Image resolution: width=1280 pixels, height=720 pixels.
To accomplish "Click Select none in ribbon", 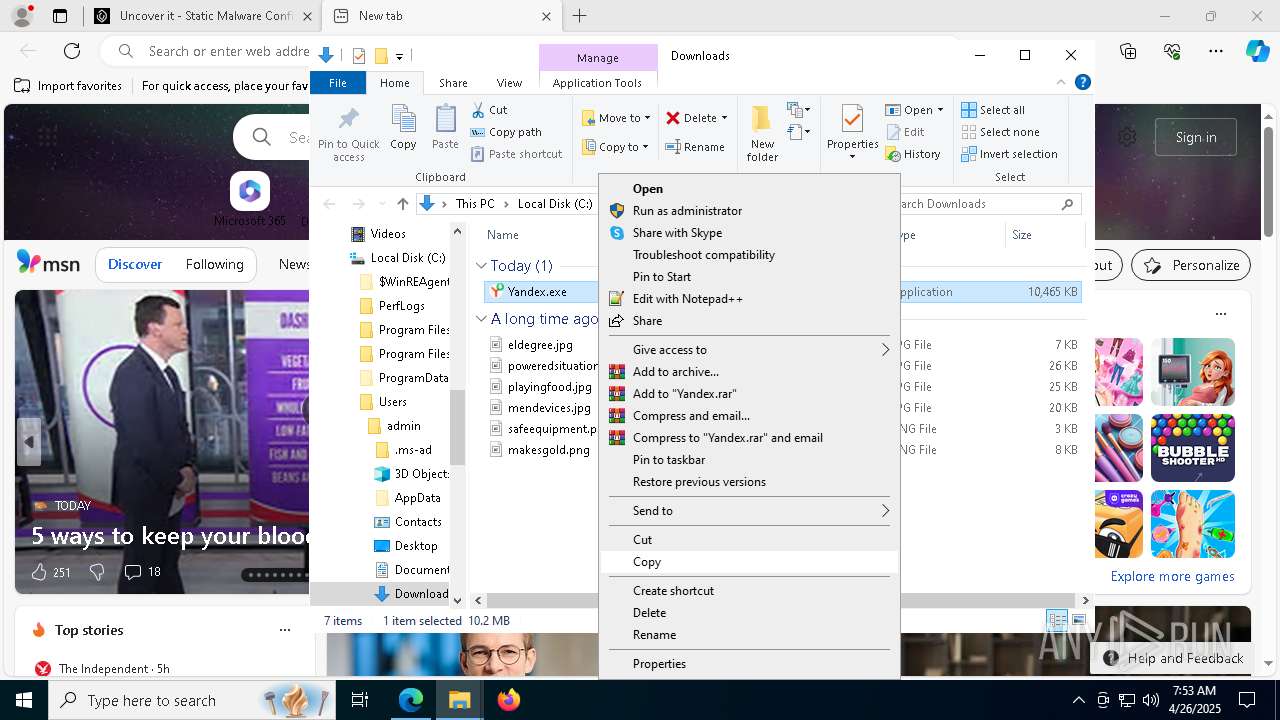I will (1000, 132).
